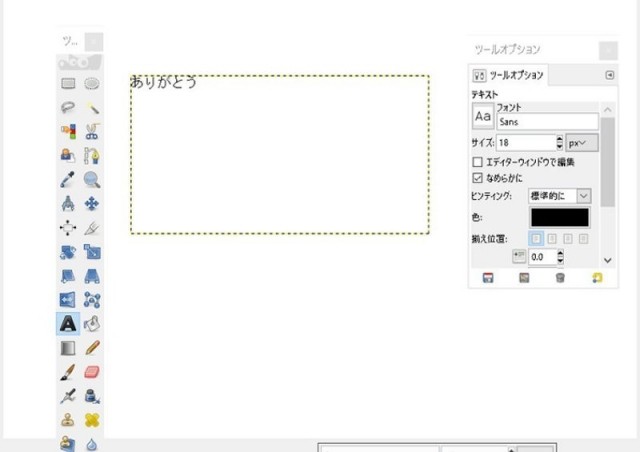Enable エディターウィンドウで編集 checkbox
Viewport: 640px width, 452px height.
pos(477,161)
